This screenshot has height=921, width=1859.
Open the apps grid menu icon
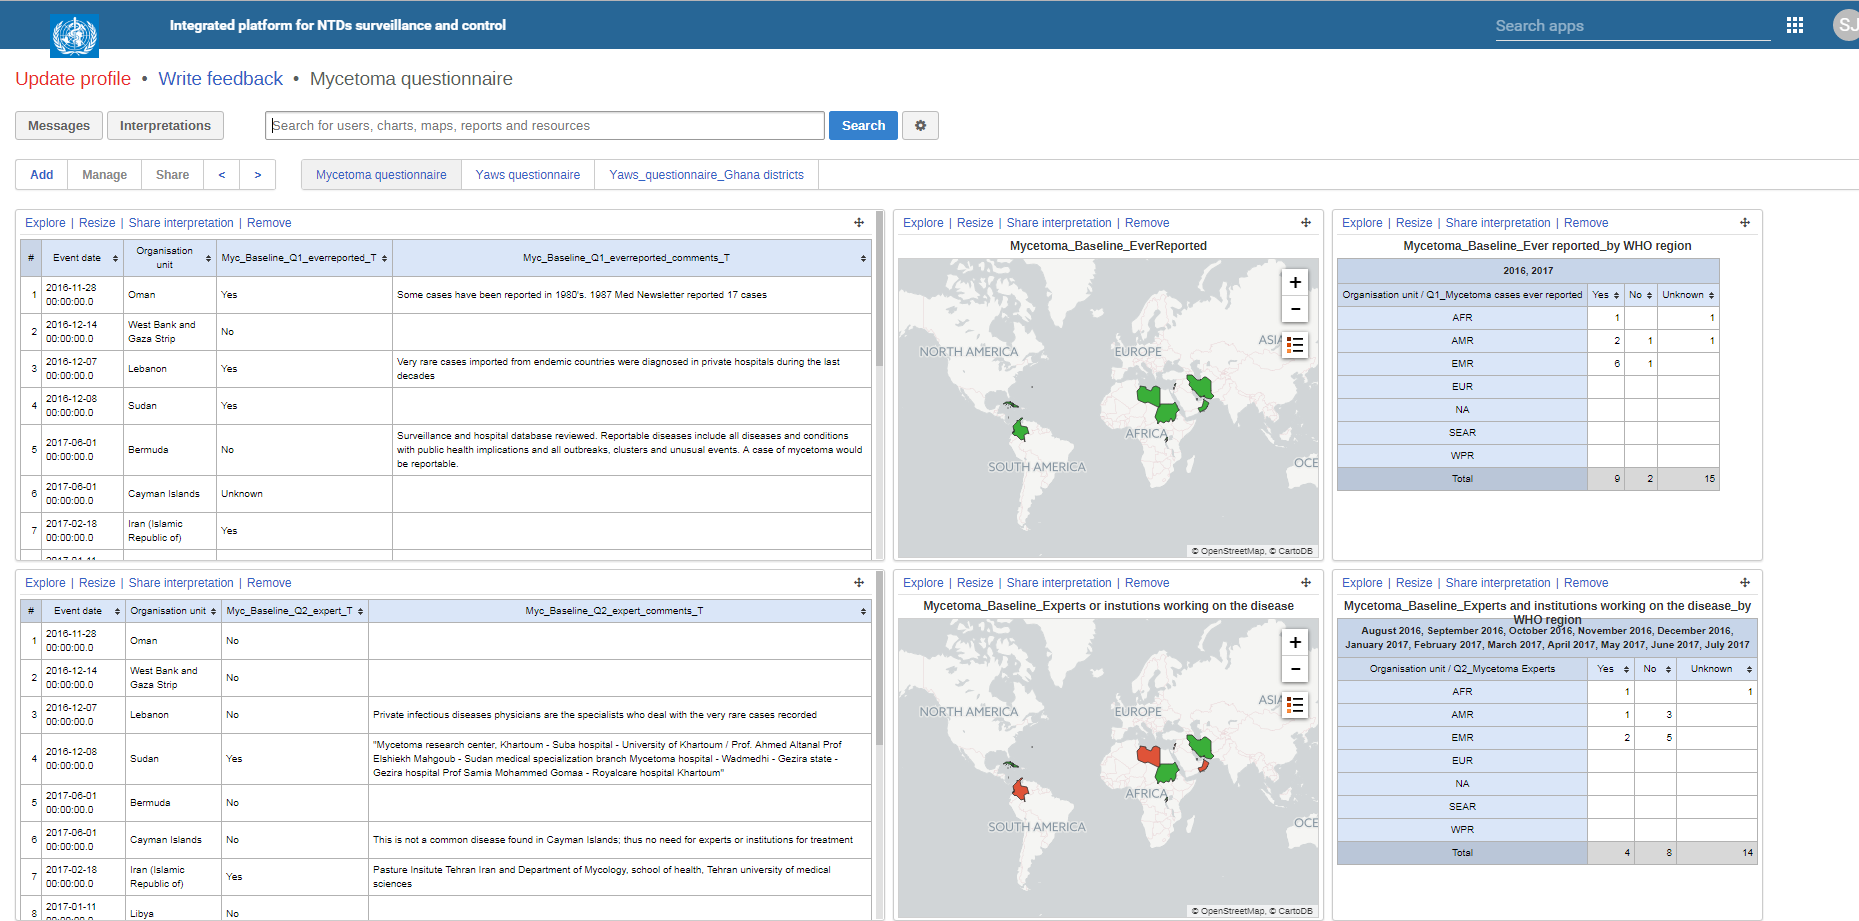[1795, 25]
